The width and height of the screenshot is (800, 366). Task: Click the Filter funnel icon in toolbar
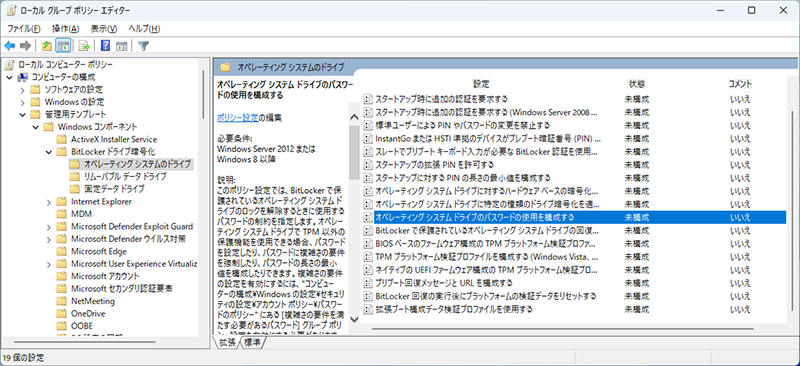pyautogui.click(x=143, y=46)
